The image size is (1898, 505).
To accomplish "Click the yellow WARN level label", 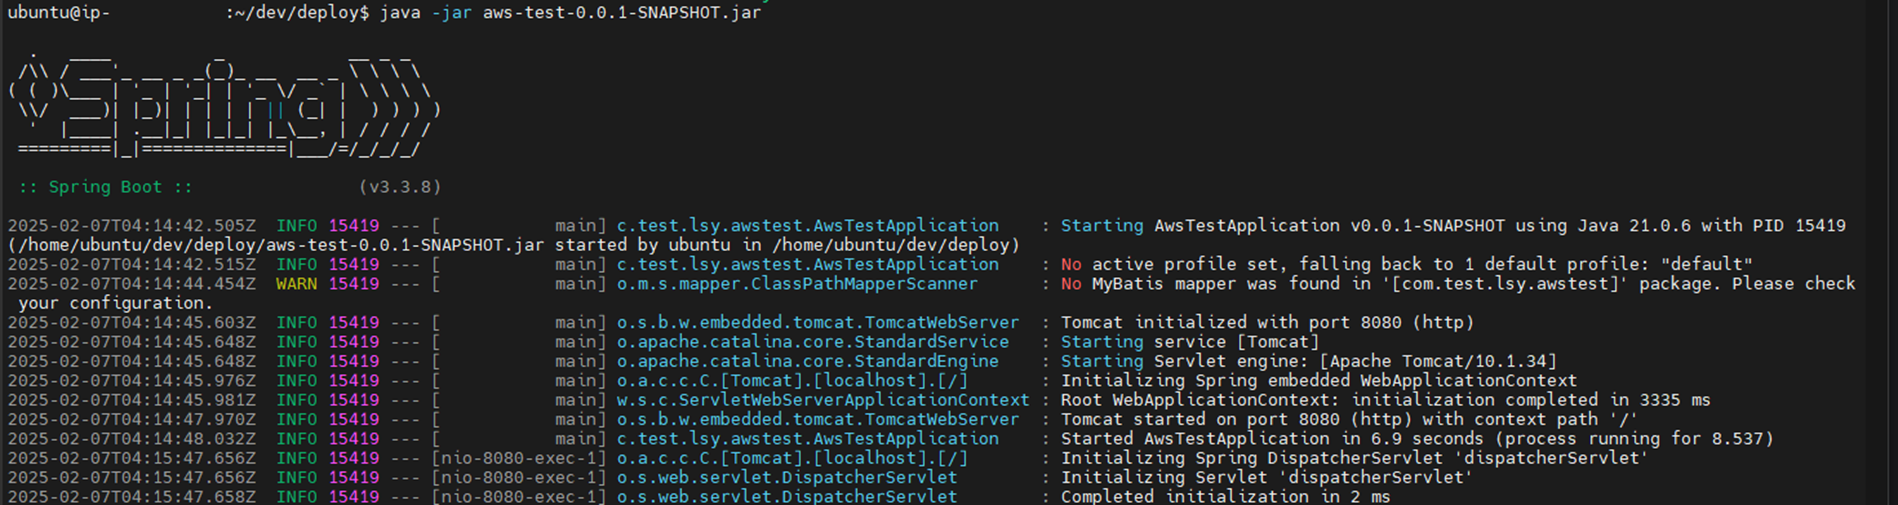I will [x=296, y=284].
